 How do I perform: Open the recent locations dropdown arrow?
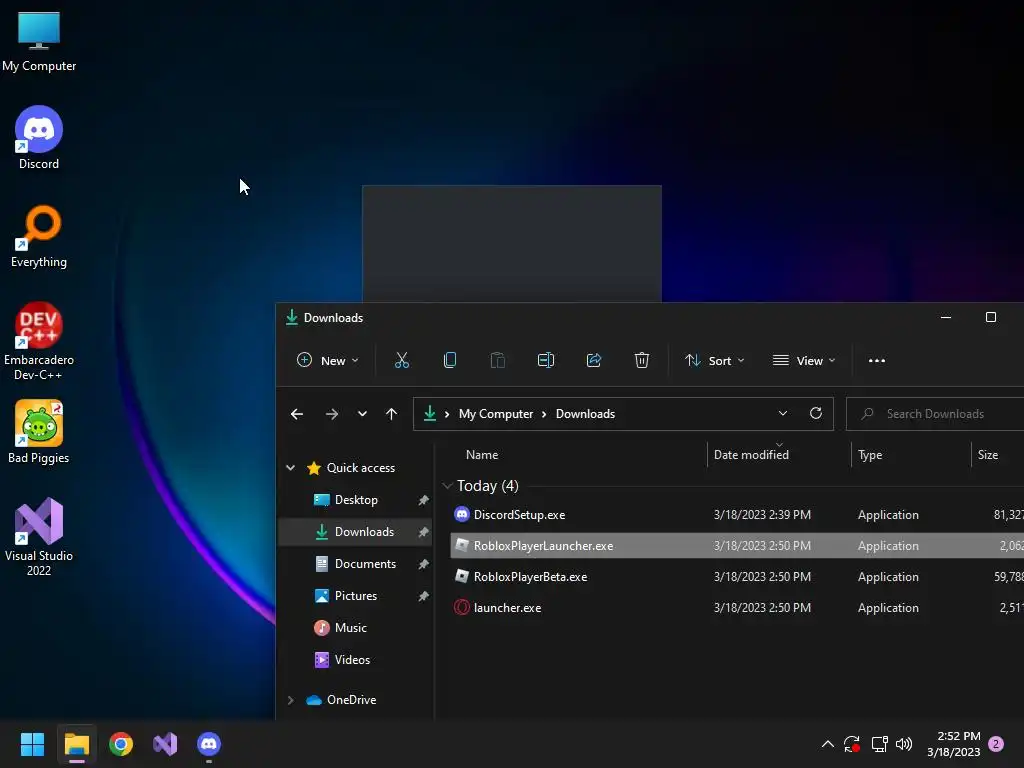click(x=362, y=414)
